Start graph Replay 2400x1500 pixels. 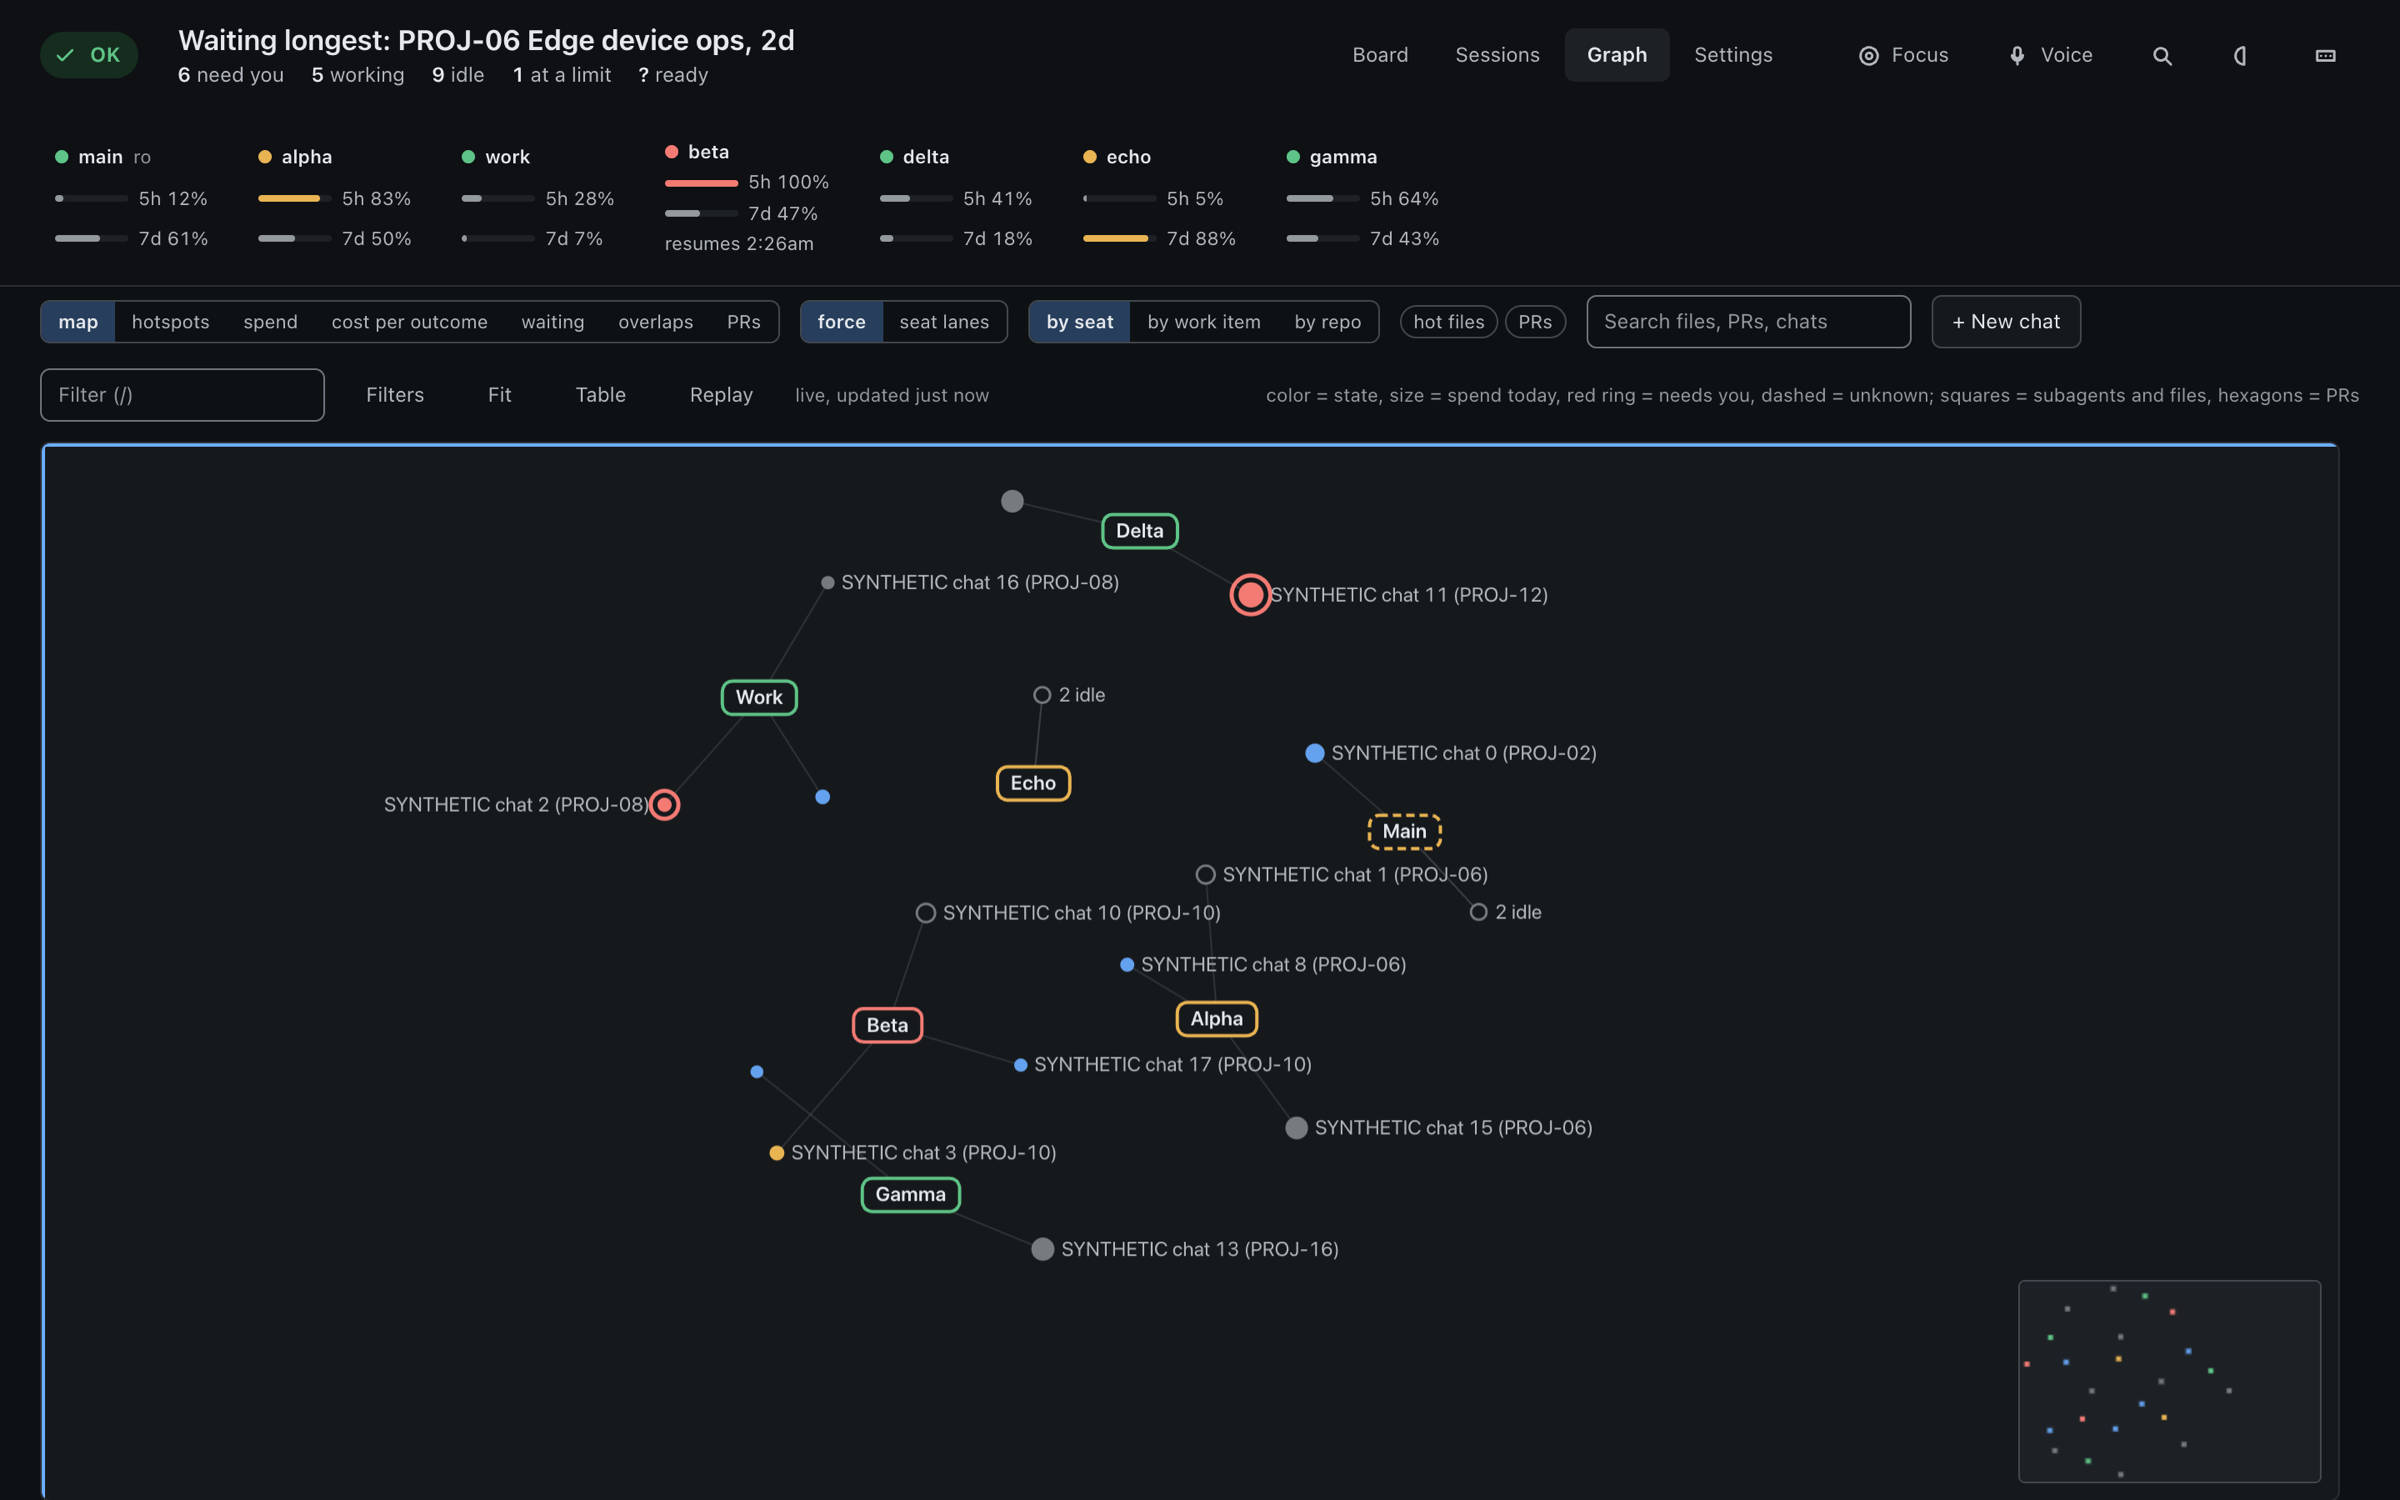click(721, 395)
